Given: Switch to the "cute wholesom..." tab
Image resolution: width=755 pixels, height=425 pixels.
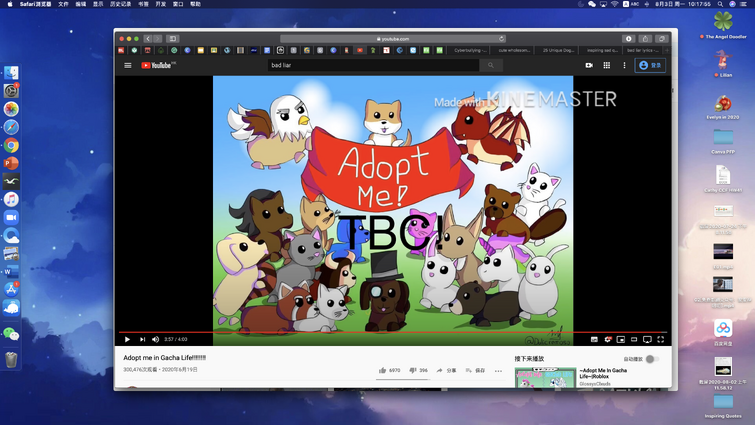Looking at the screenshot, I should click(514, 51).
